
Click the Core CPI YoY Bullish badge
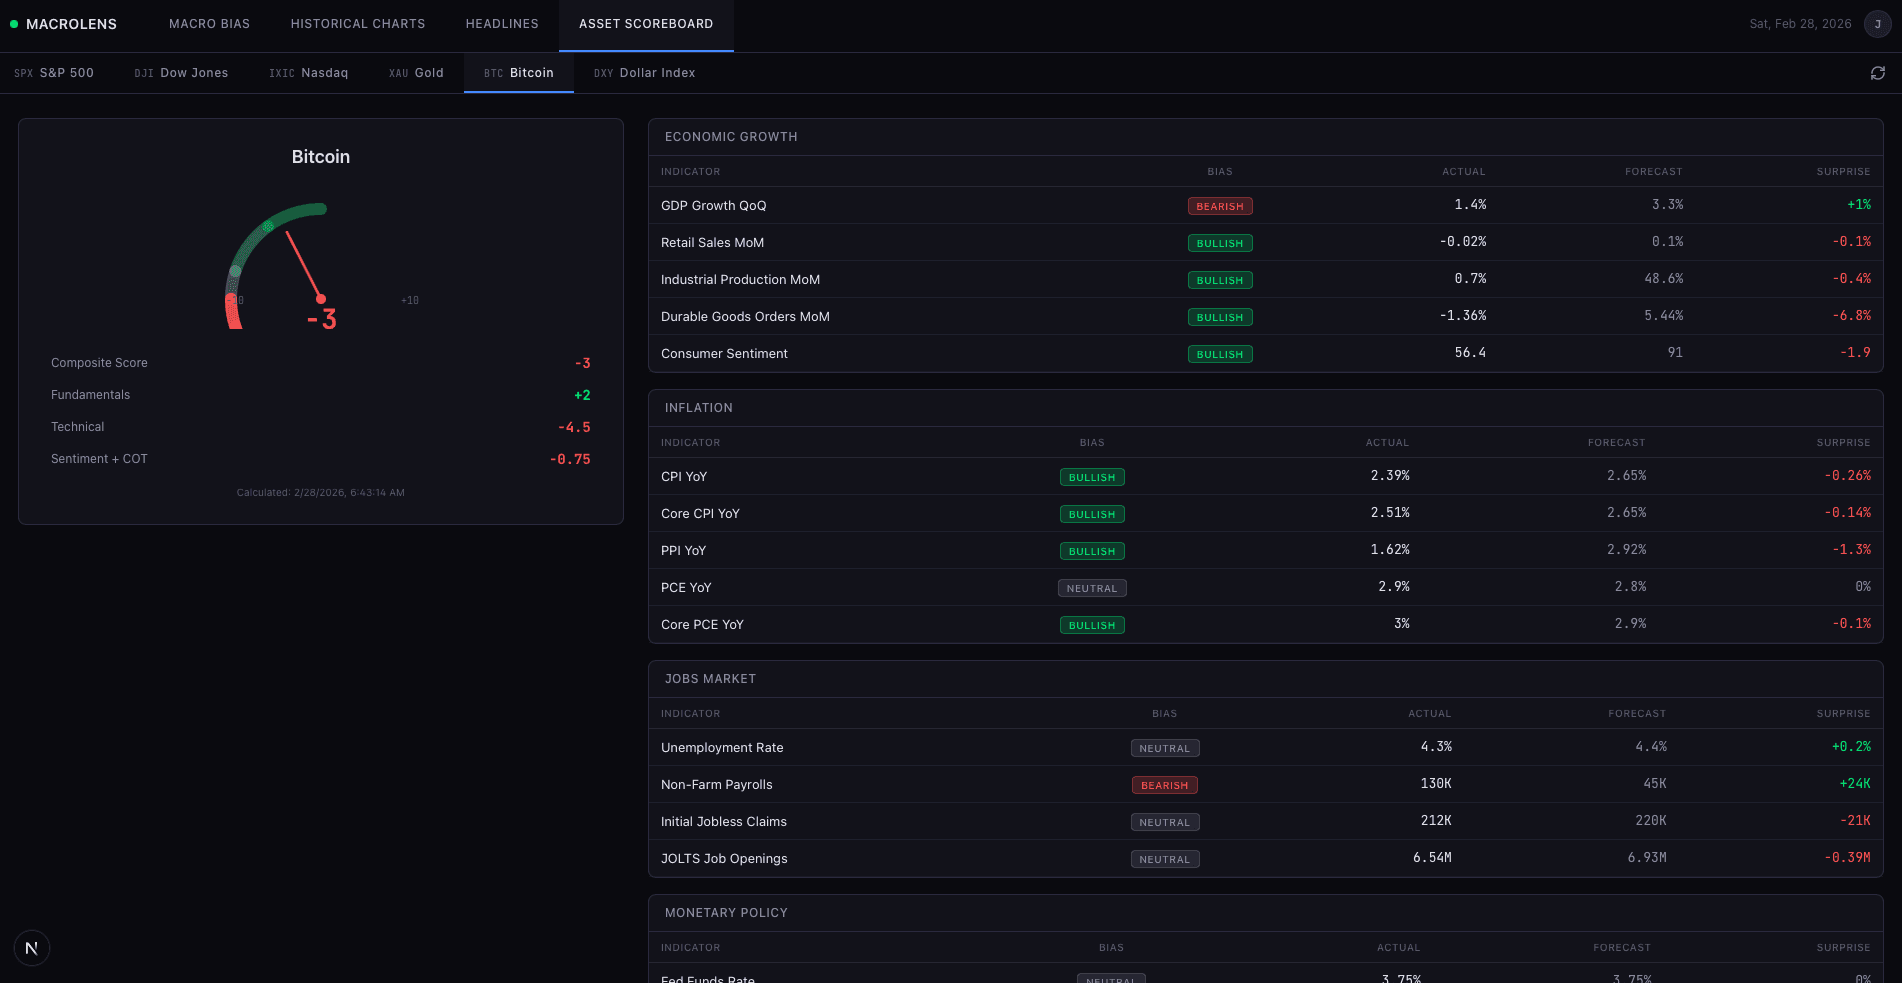(1091, 514)
